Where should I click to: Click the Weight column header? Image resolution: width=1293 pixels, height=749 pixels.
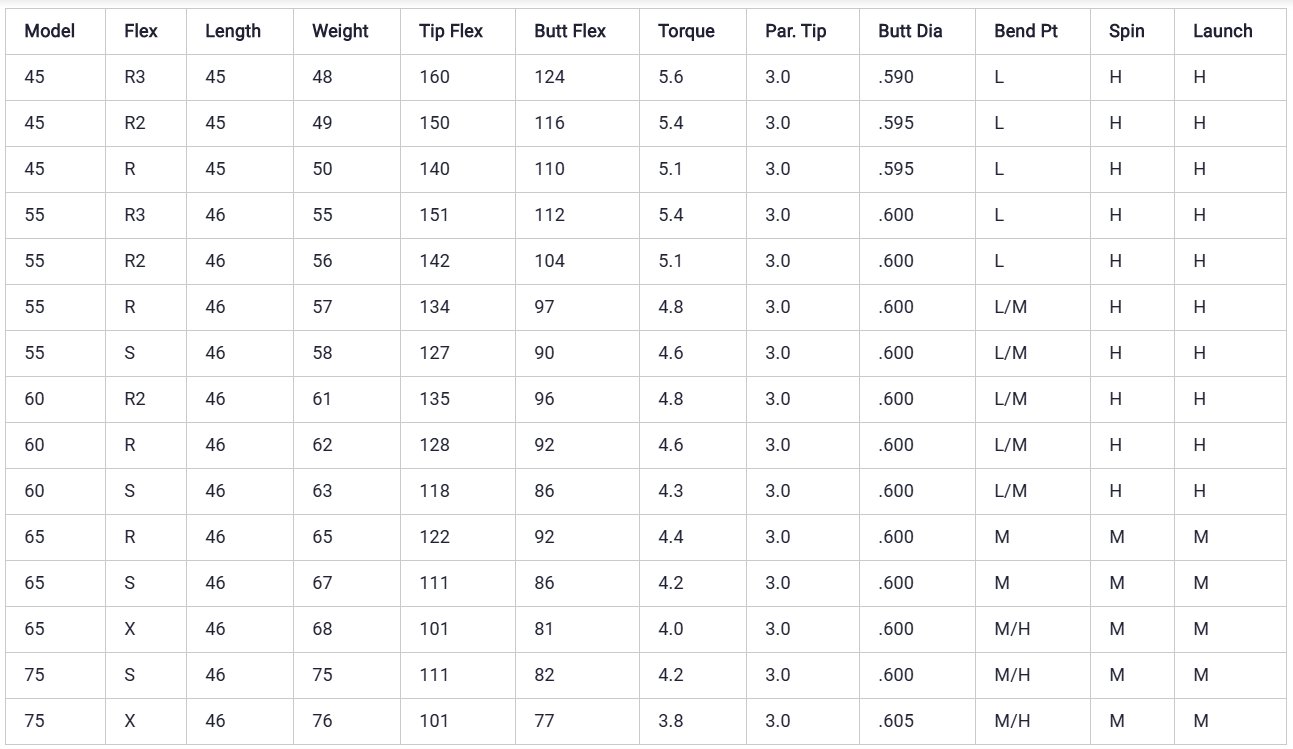pos(340,31)
